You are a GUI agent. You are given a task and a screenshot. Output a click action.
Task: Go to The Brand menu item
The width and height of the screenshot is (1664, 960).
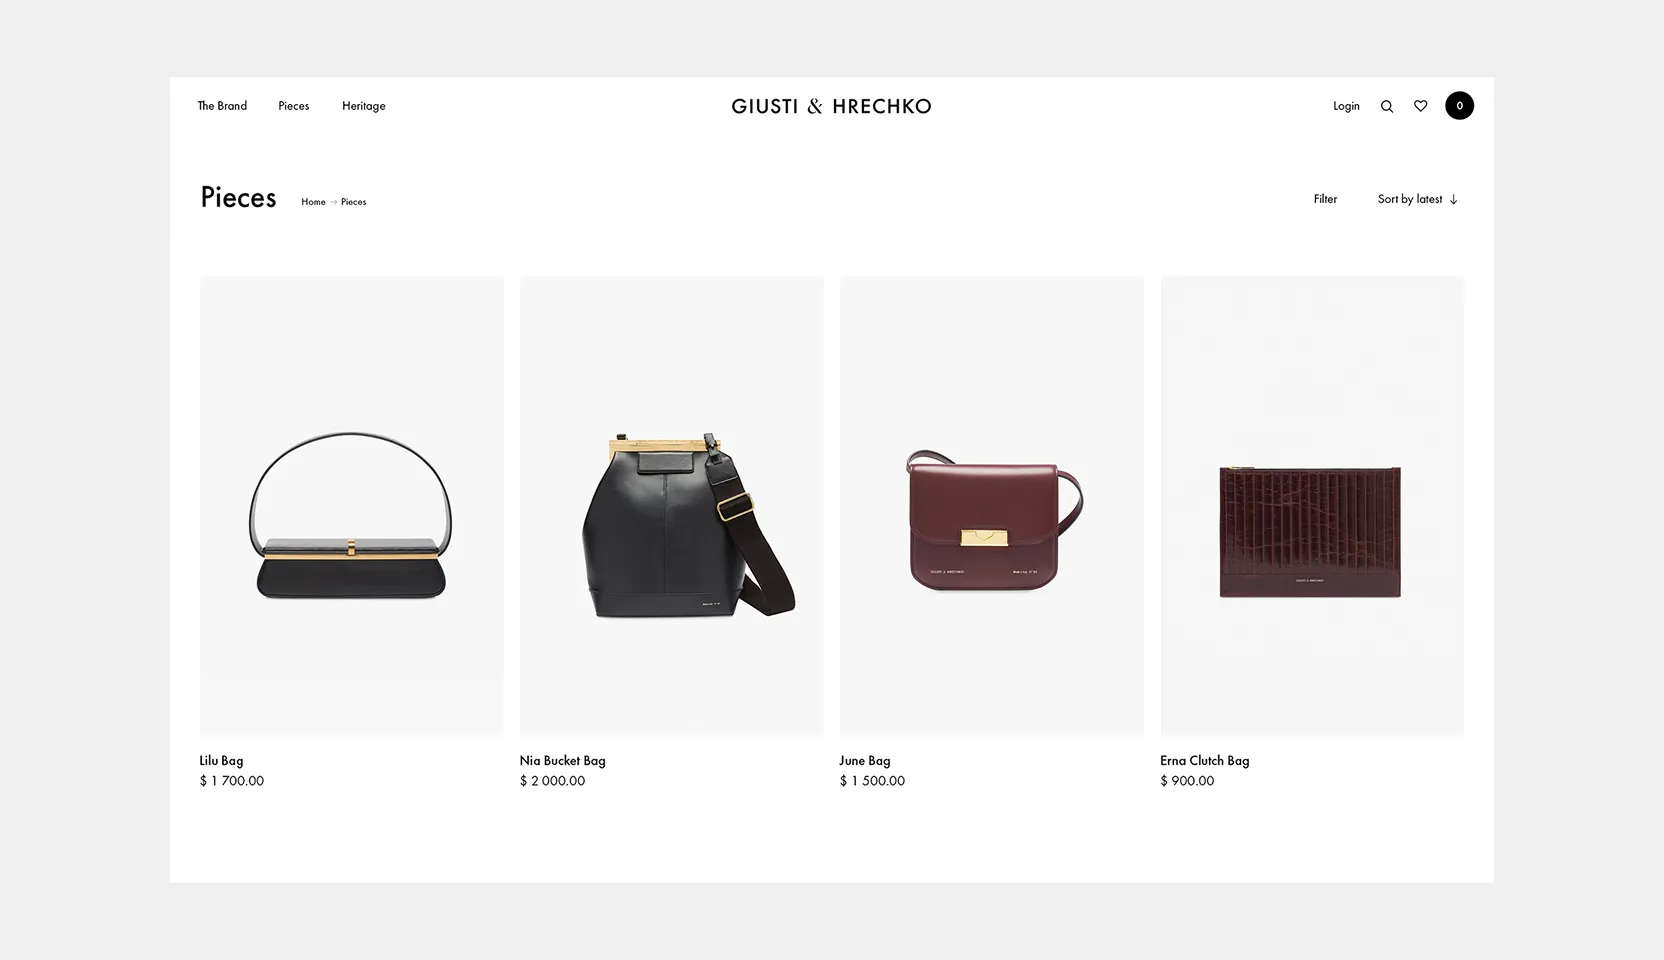point(222,106)
